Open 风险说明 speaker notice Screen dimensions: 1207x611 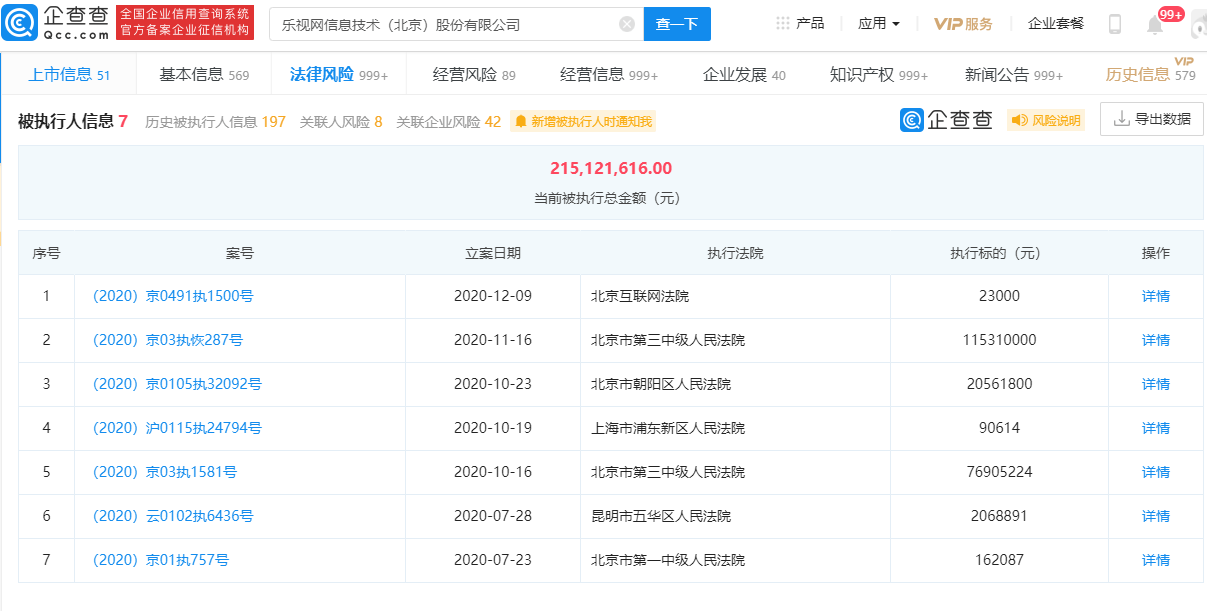tap(1046, 120)
